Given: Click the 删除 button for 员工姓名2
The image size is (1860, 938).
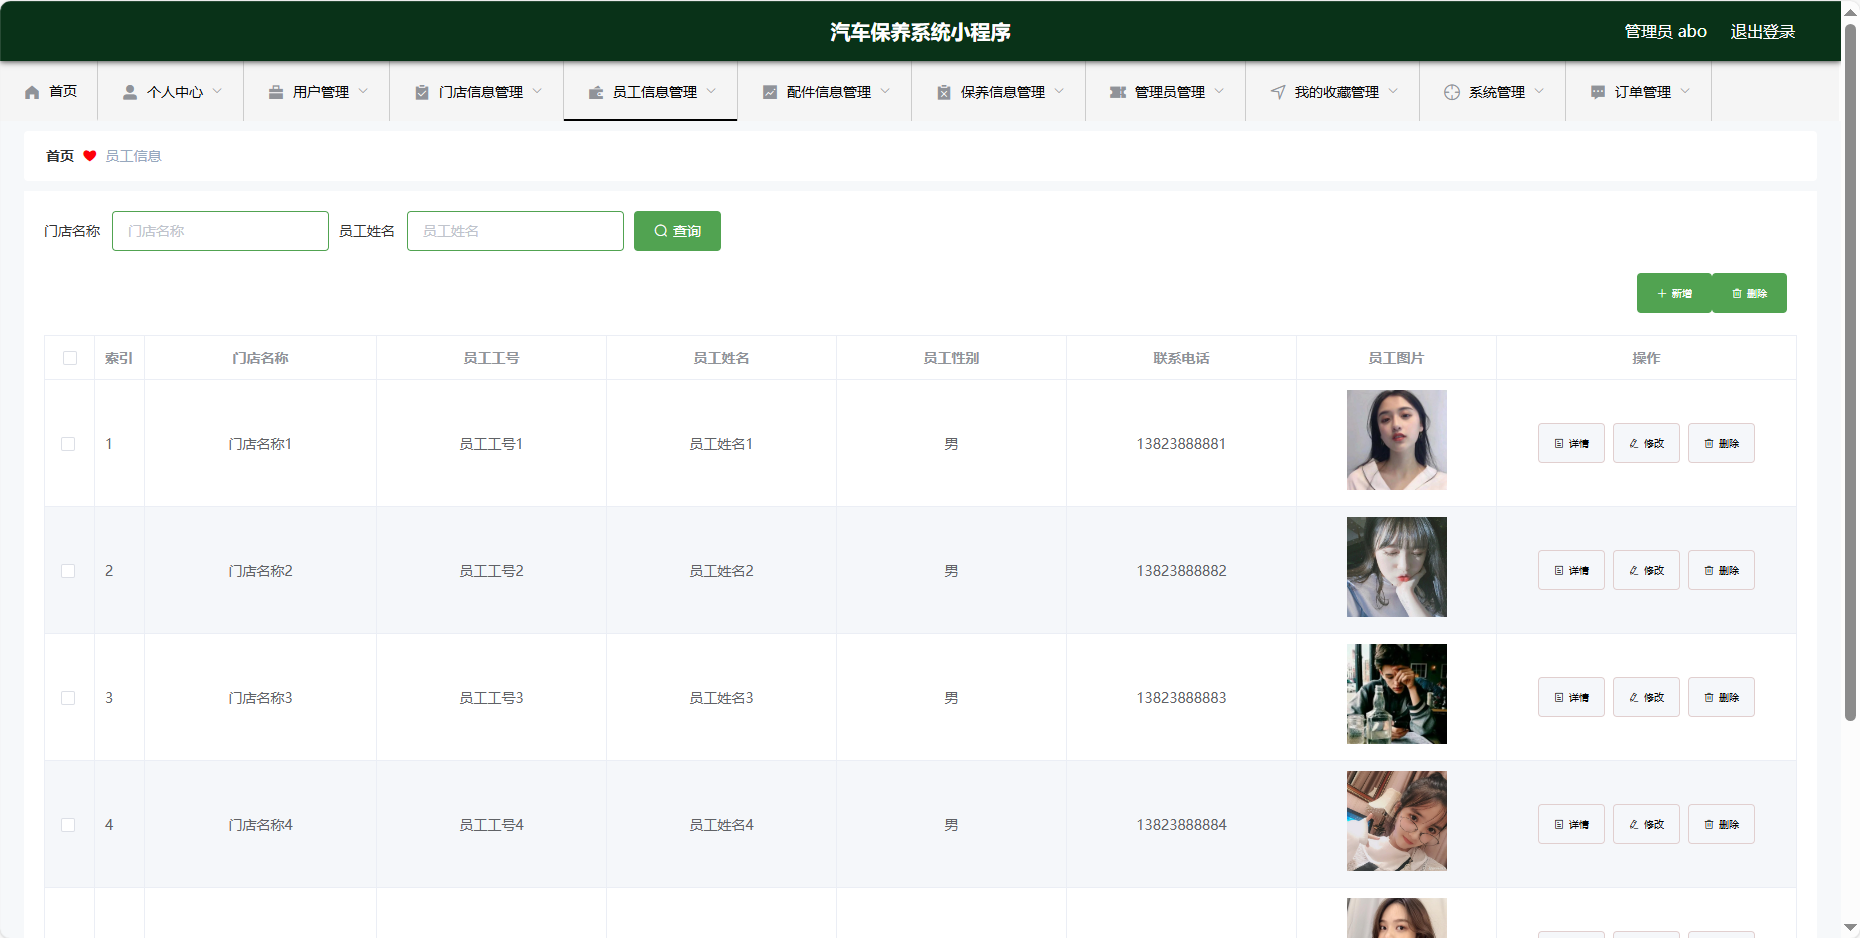Looking at the screenshot, I should 1721,570.
